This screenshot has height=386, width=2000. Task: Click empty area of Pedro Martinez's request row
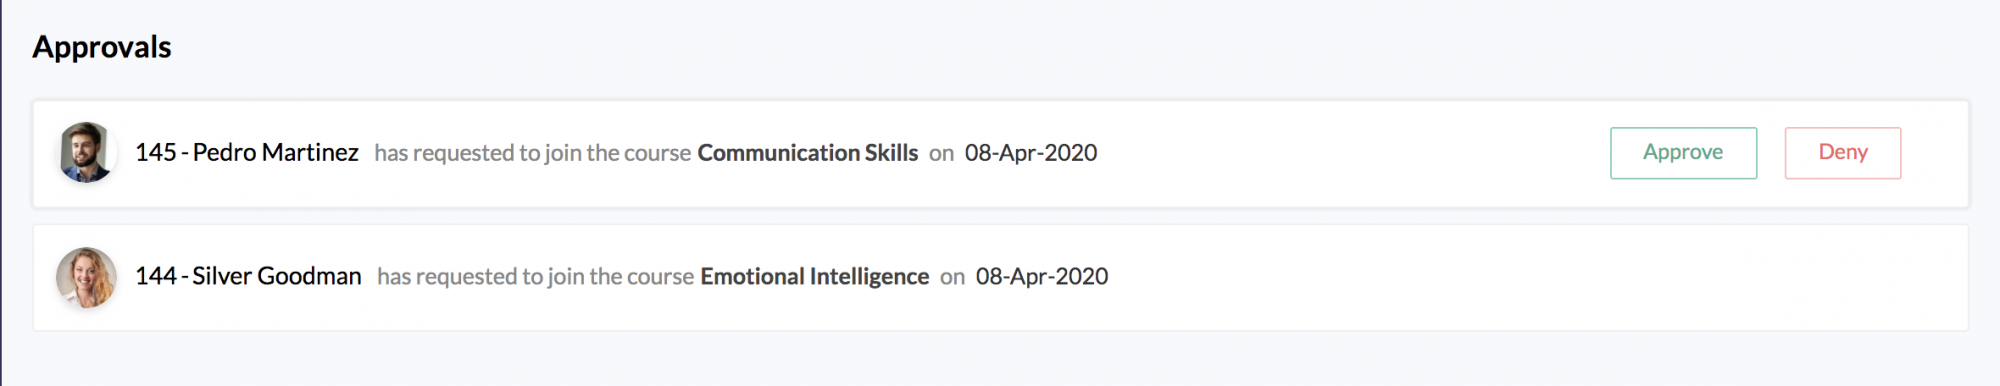pyautogui.click(x=1350, y=153)
